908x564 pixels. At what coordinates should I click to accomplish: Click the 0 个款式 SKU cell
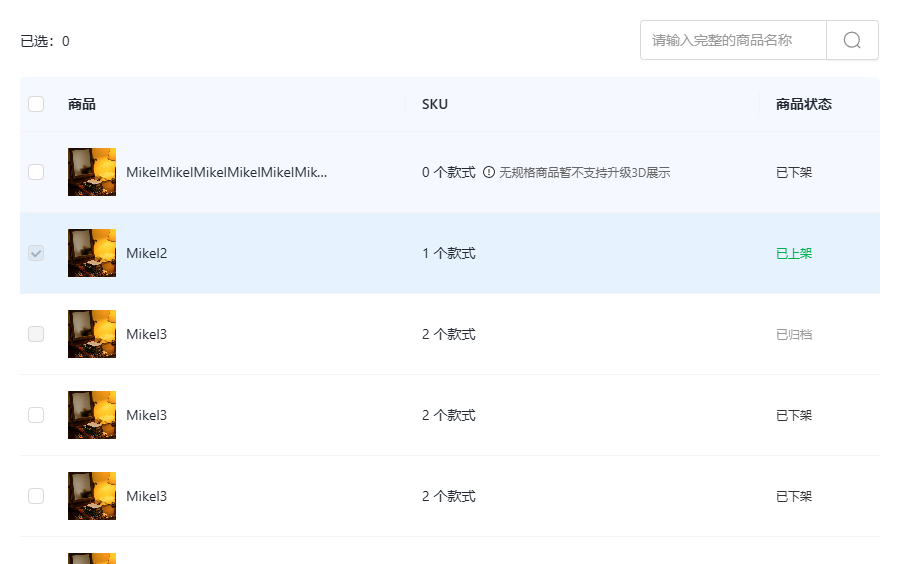[449, 172]
